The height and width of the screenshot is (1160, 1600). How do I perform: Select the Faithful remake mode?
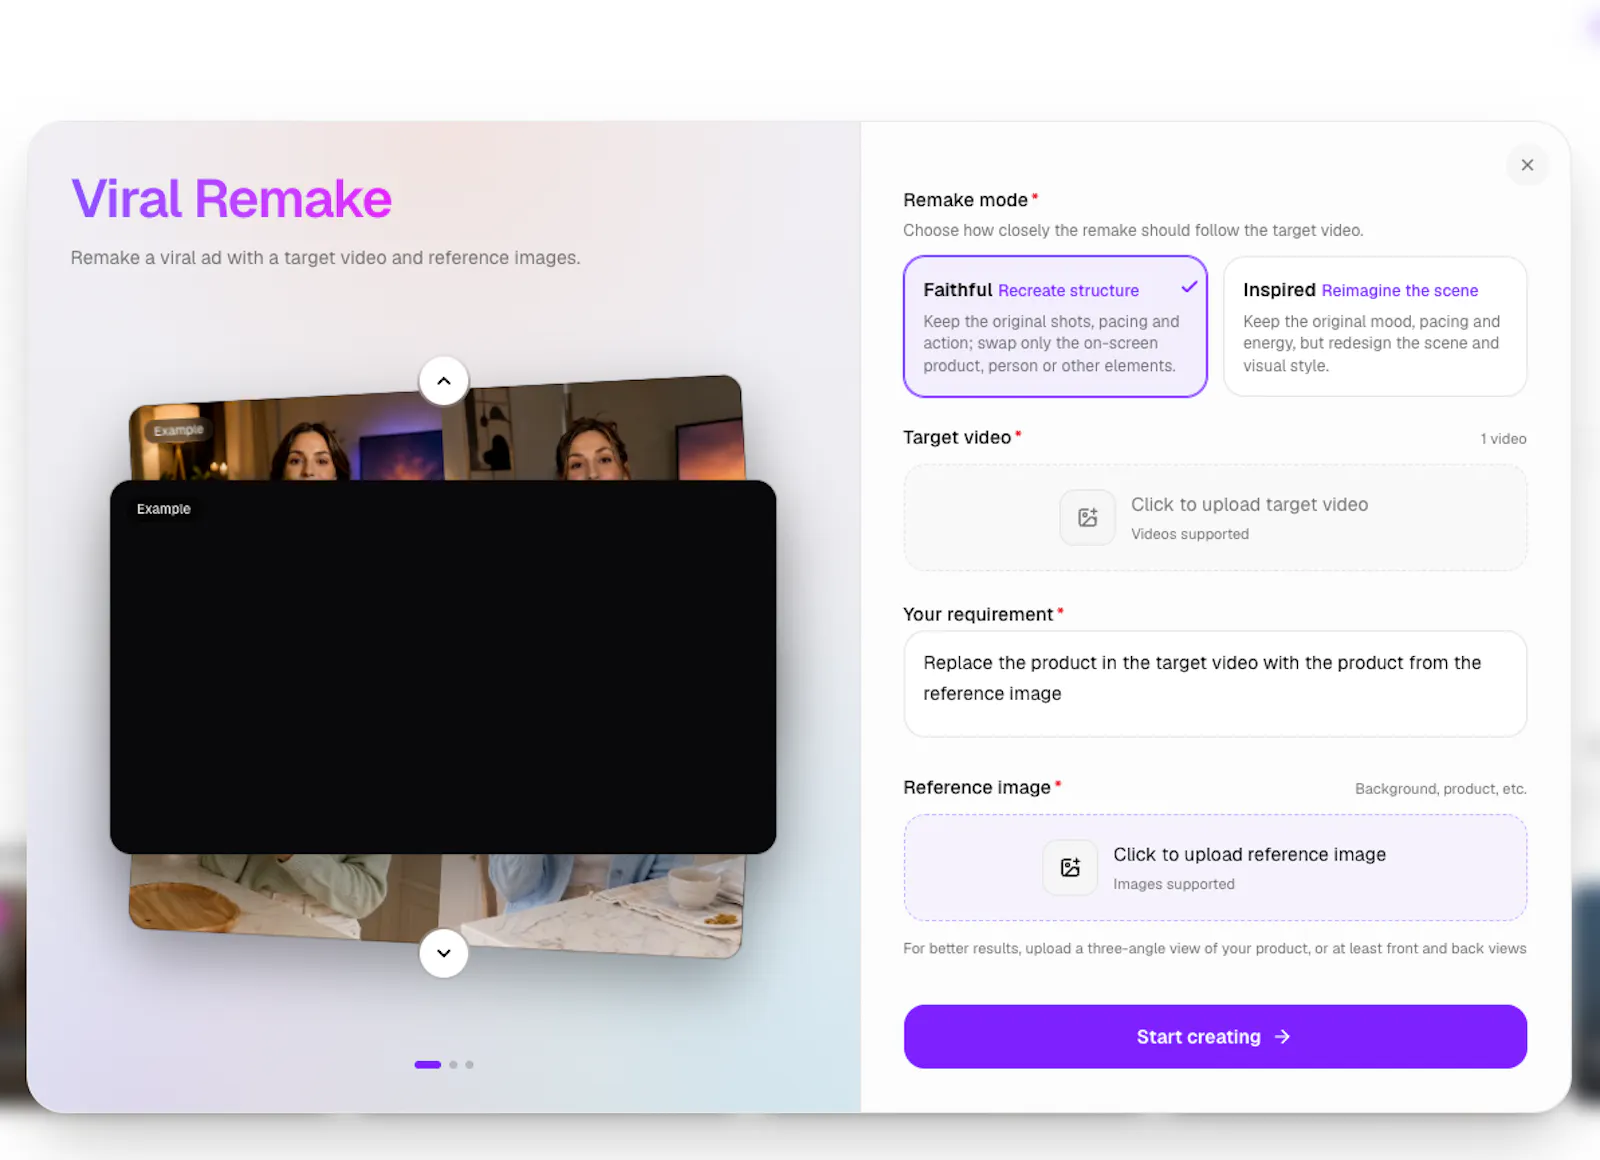pyautogui.click(x=1055, y=326)
